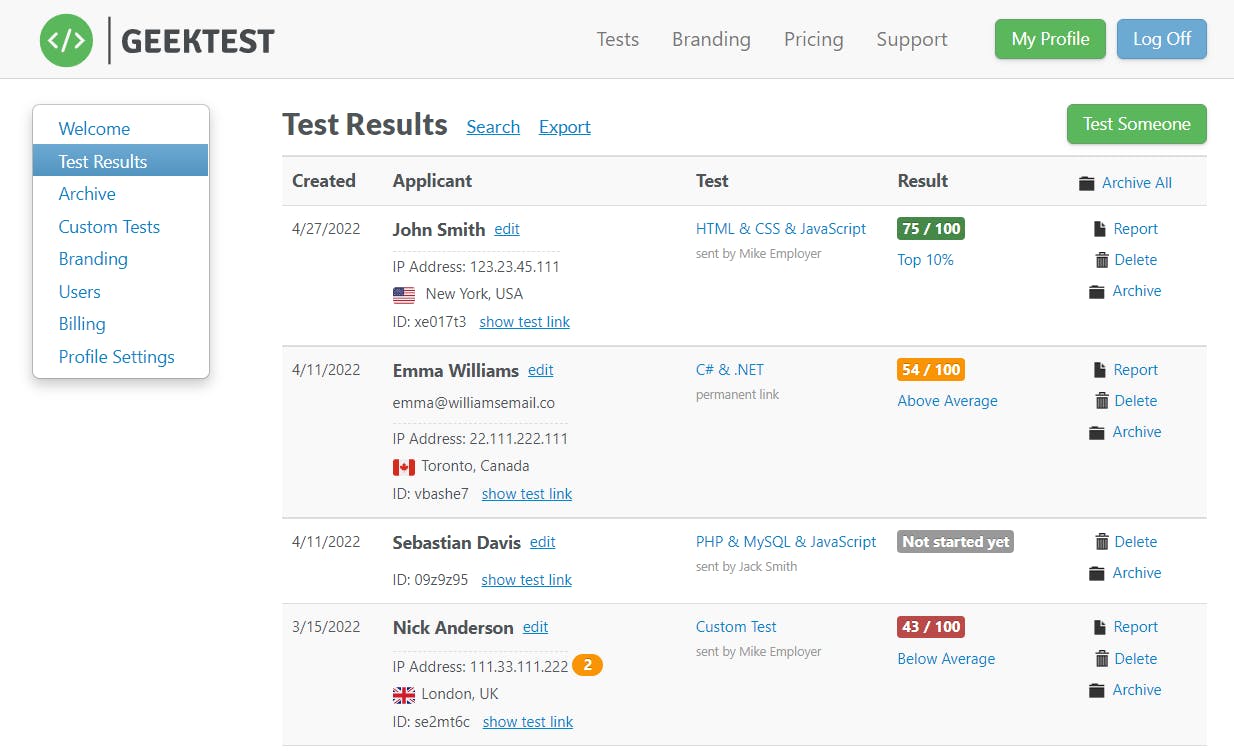Click the Archive All folder icon
The image size is (1234, 753).
coord(1087,183)
